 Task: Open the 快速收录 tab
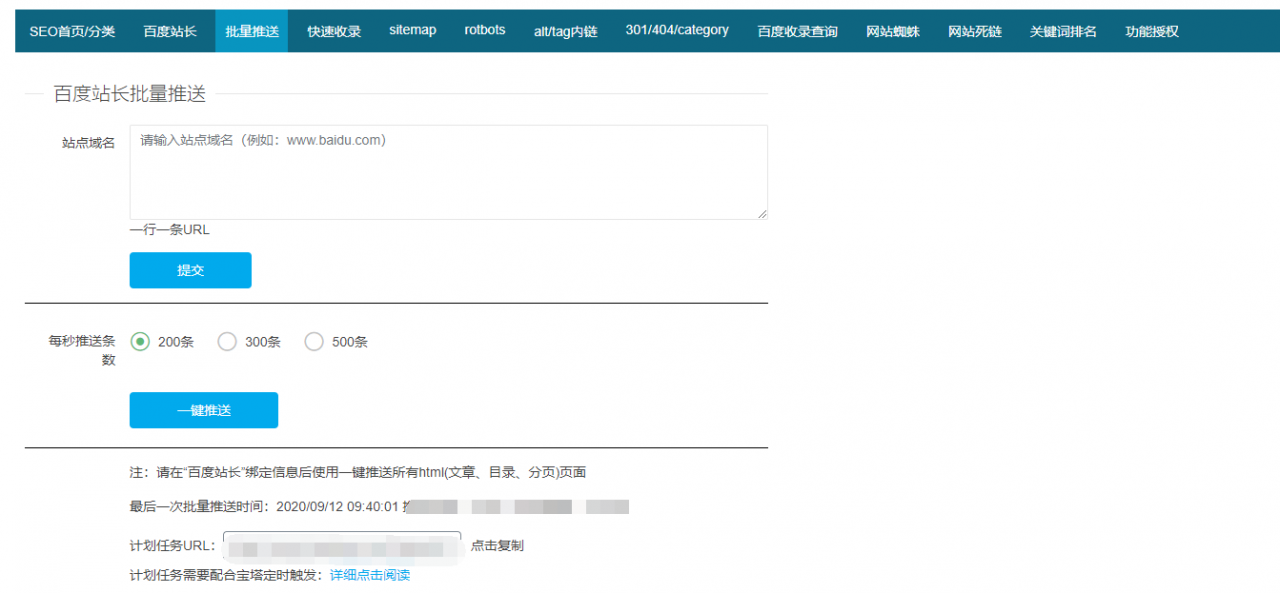tap(333, 30)
